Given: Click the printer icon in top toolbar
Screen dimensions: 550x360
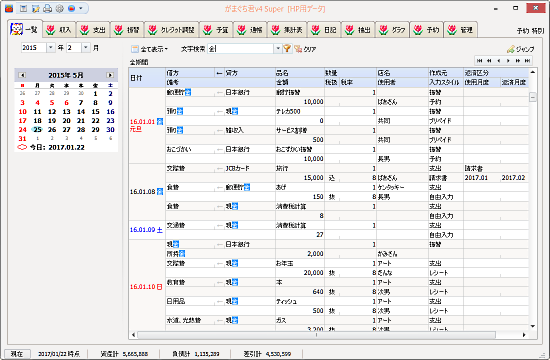Looking at the screenshot, I should 48,8.
